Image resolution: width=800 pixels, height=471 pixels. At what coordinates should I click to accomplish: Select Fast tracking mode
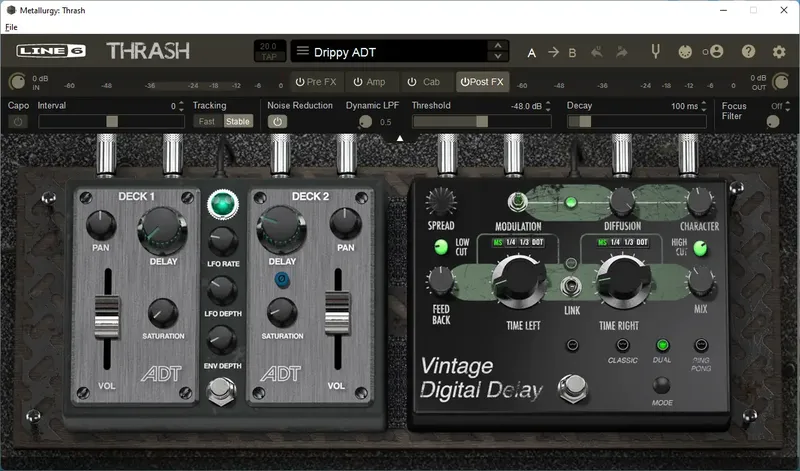[207, 121]
